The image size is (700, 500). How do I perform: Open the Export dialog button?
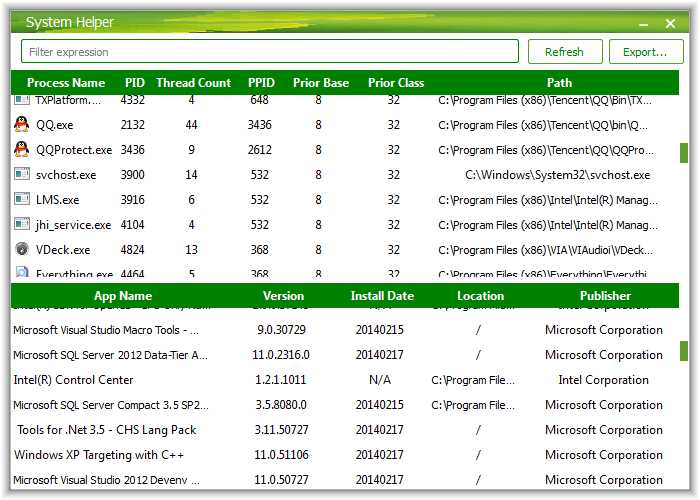646,52
